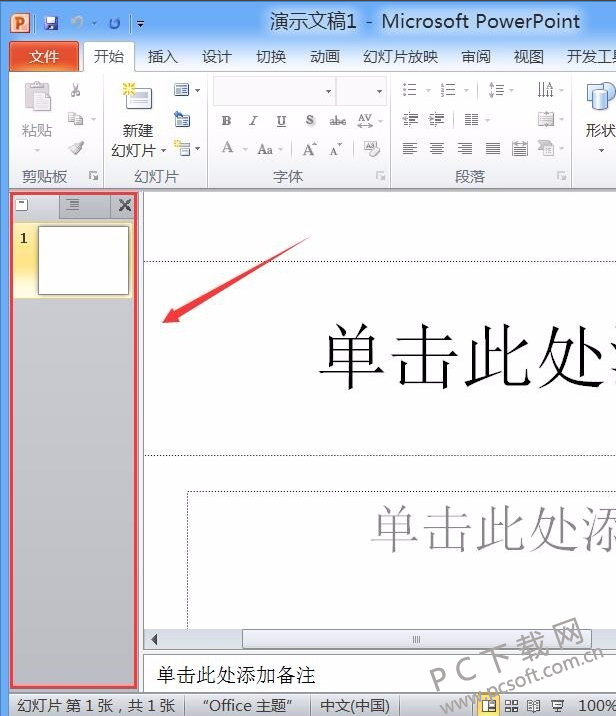The image size is (616, 716).
Task: Open the 审阅 ribbon tab
Action: (476, 57)
